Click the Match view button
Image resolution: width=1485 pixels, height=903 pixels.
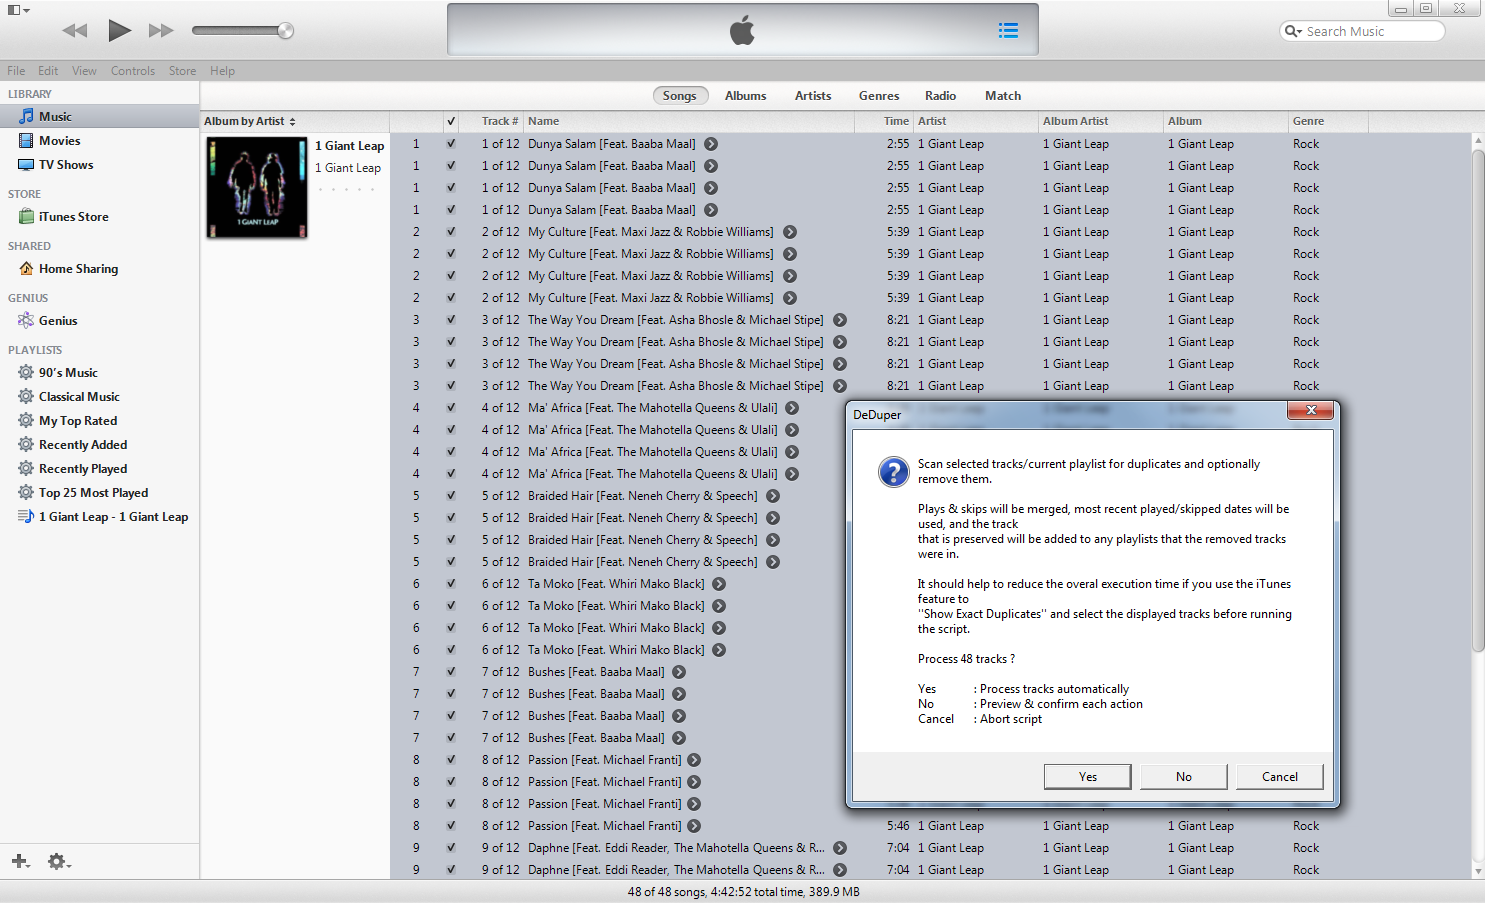tap(1003, 96)
